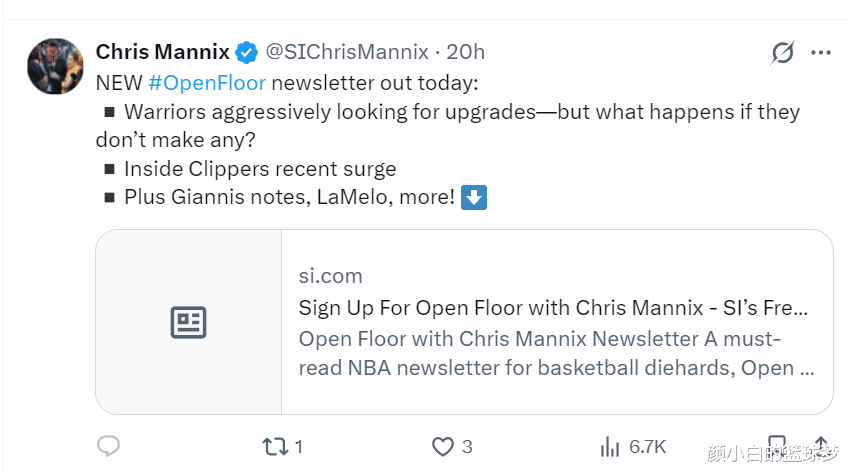Repost this tweet via retweet icon
849x474 pixels.
tap(274, 446)
